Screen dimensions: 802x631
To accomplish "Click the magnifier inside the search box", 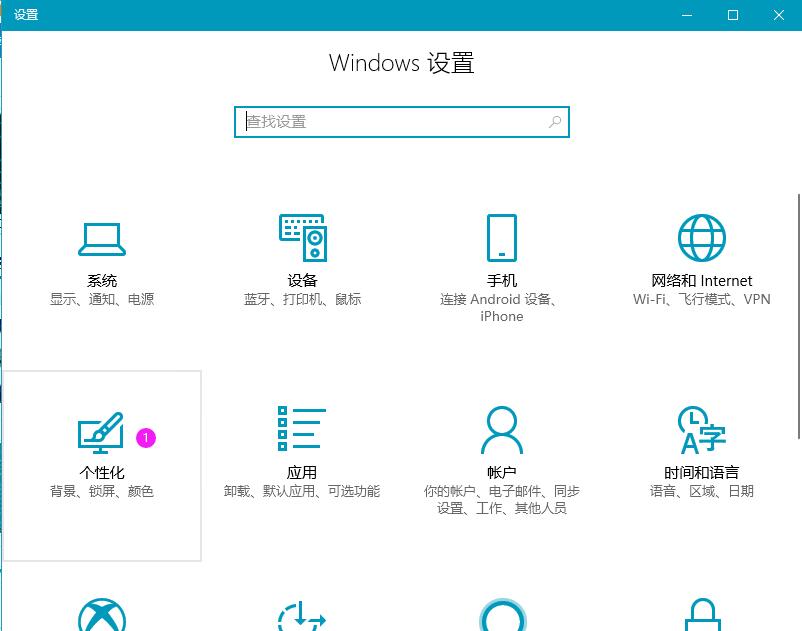I will coord(554,121).
